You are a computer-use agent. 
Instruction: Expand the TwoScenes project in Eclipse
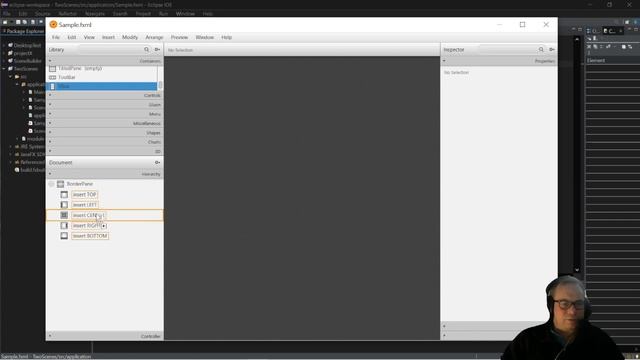4,69
